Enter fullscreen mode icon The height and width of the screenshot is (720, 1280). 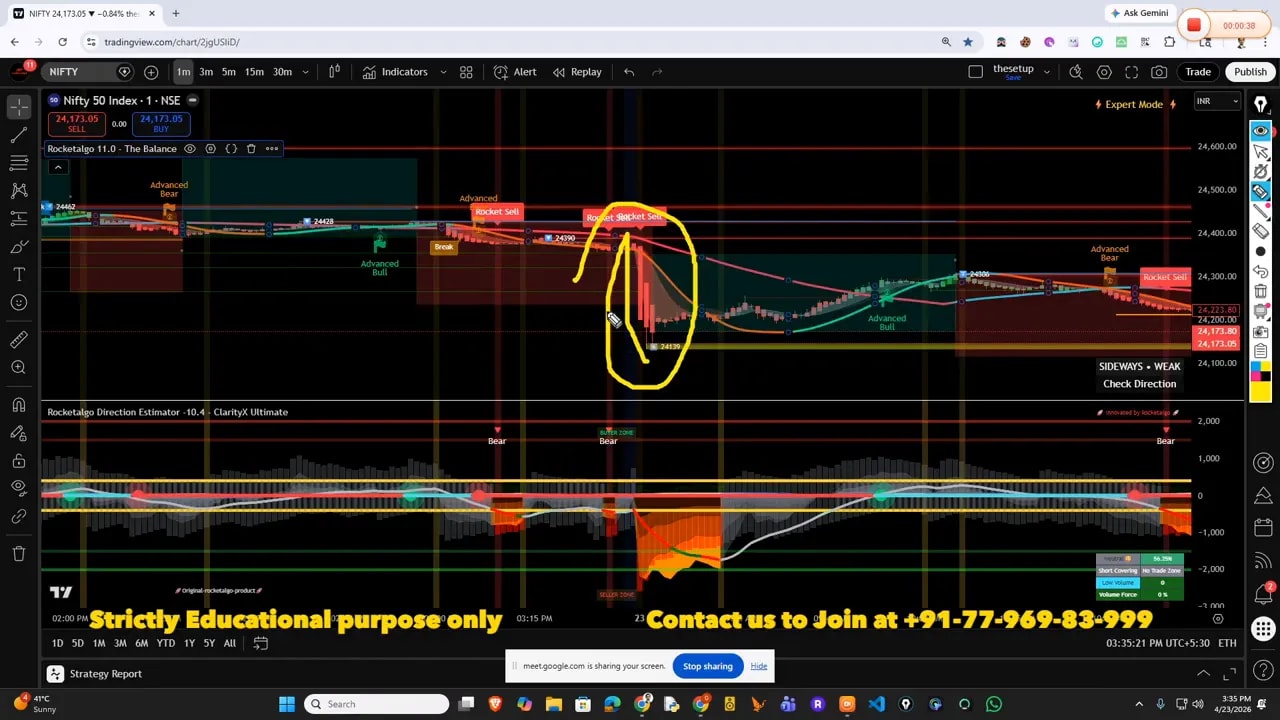[x=1131, y=72]
